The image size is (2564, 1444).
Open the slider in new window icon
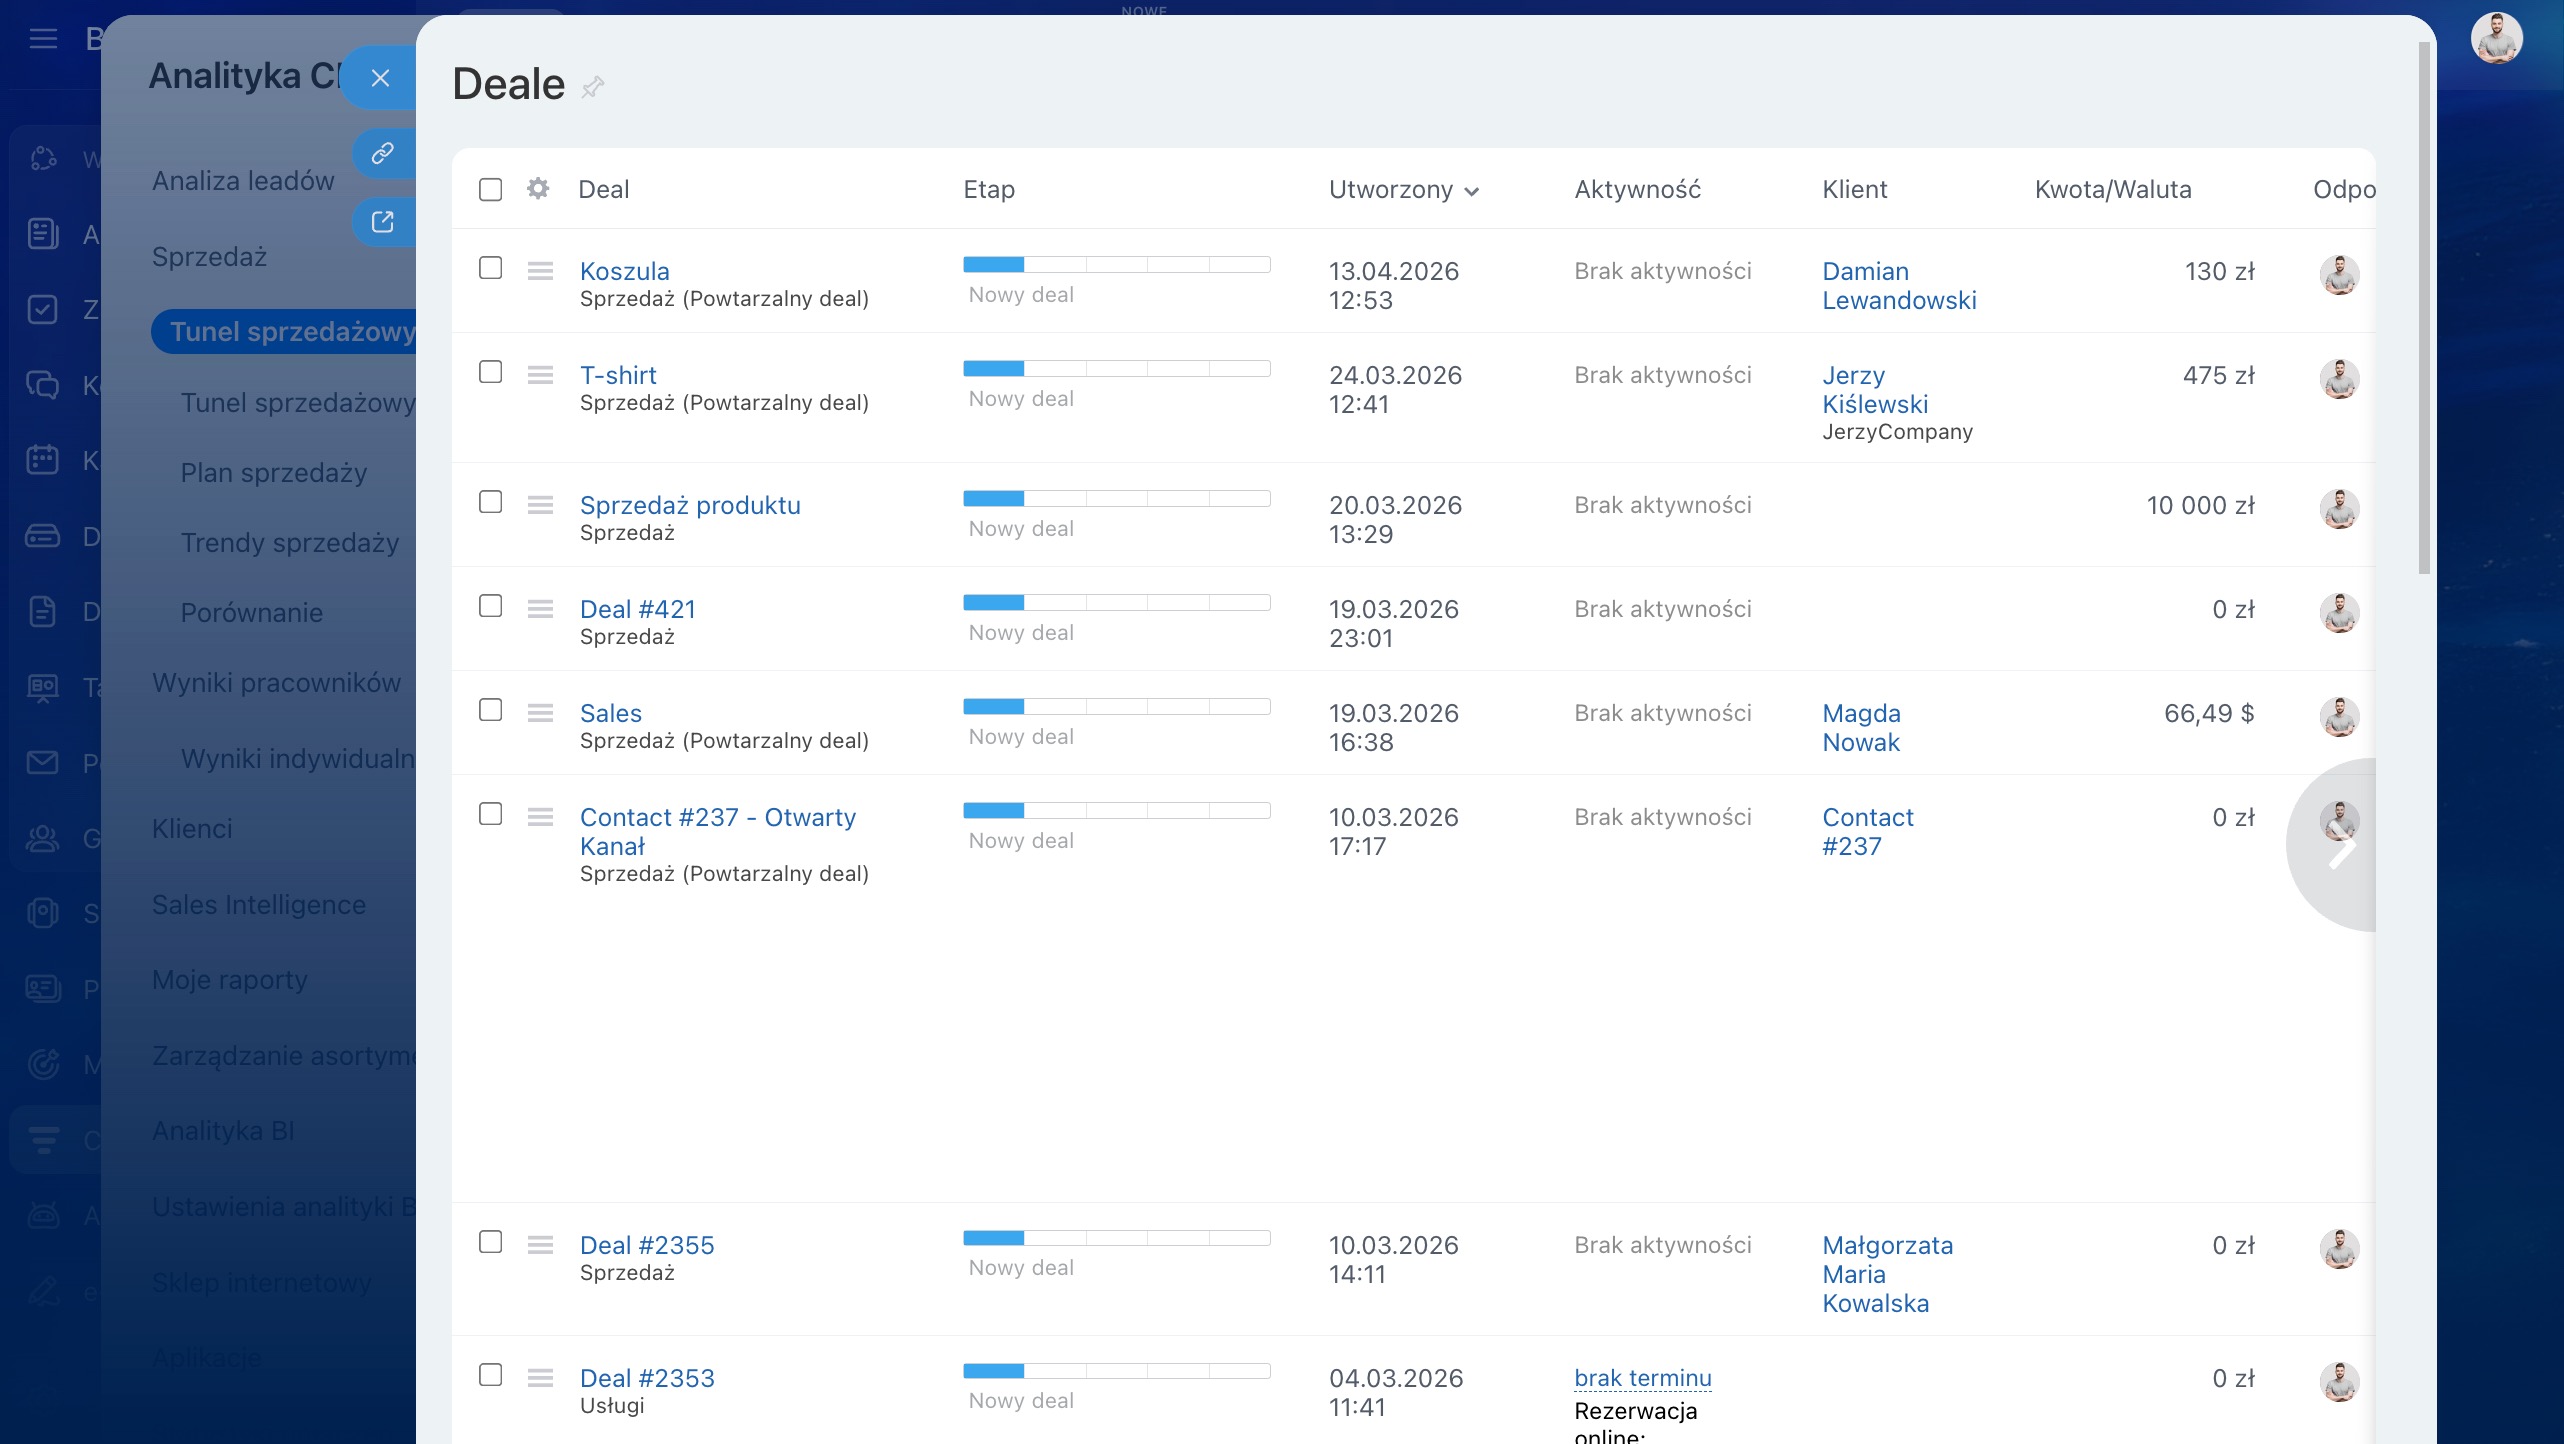[382, 221]
